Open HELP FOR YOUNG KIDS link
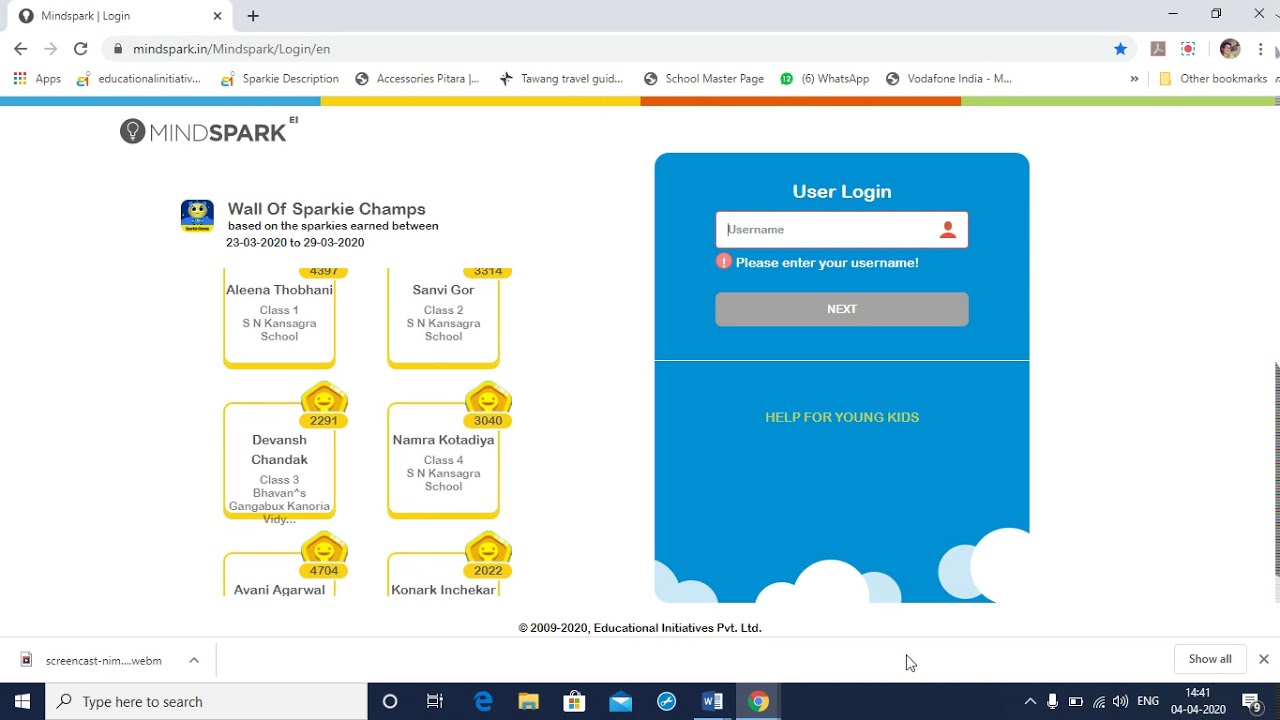Image resolution: width=1280 pixels, height=720 pixels. pos(842,417)
